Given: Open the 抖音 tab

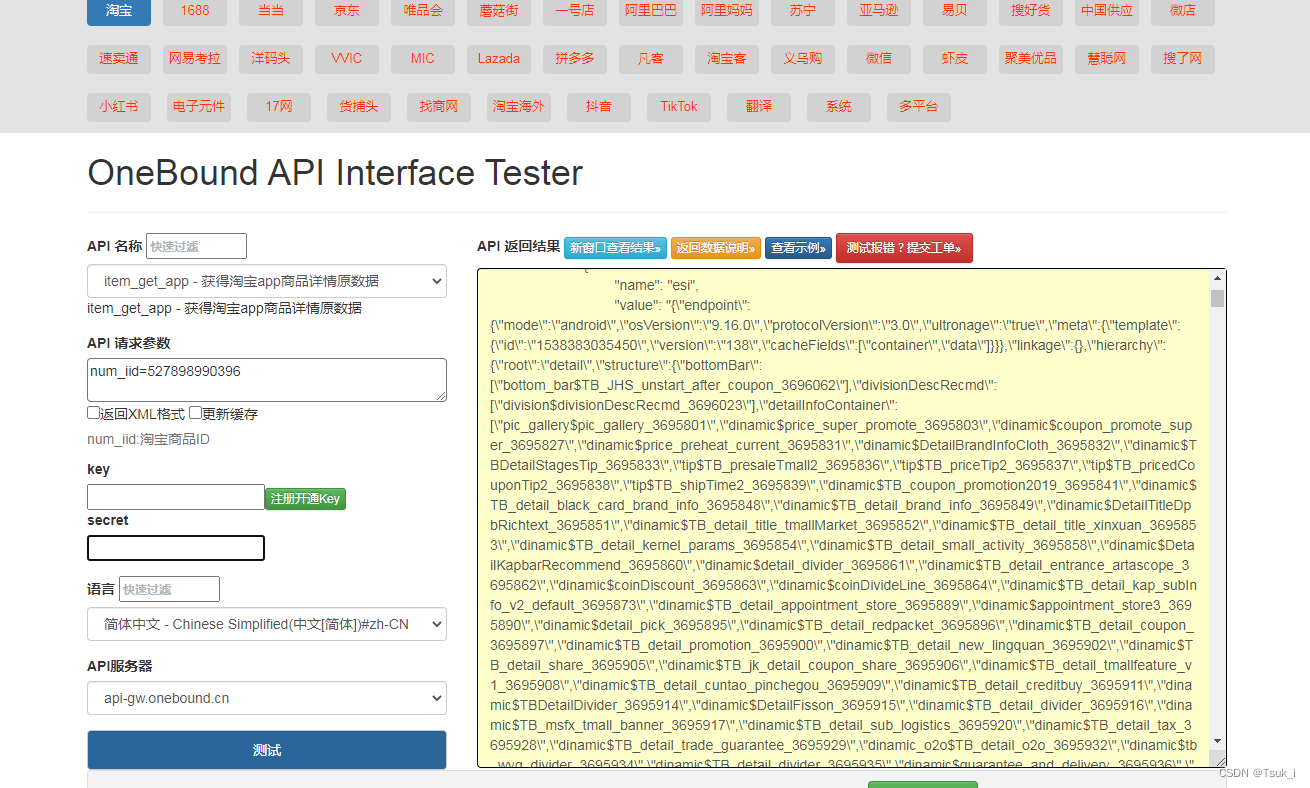Looking at the screenshot, I should [599, 107].
